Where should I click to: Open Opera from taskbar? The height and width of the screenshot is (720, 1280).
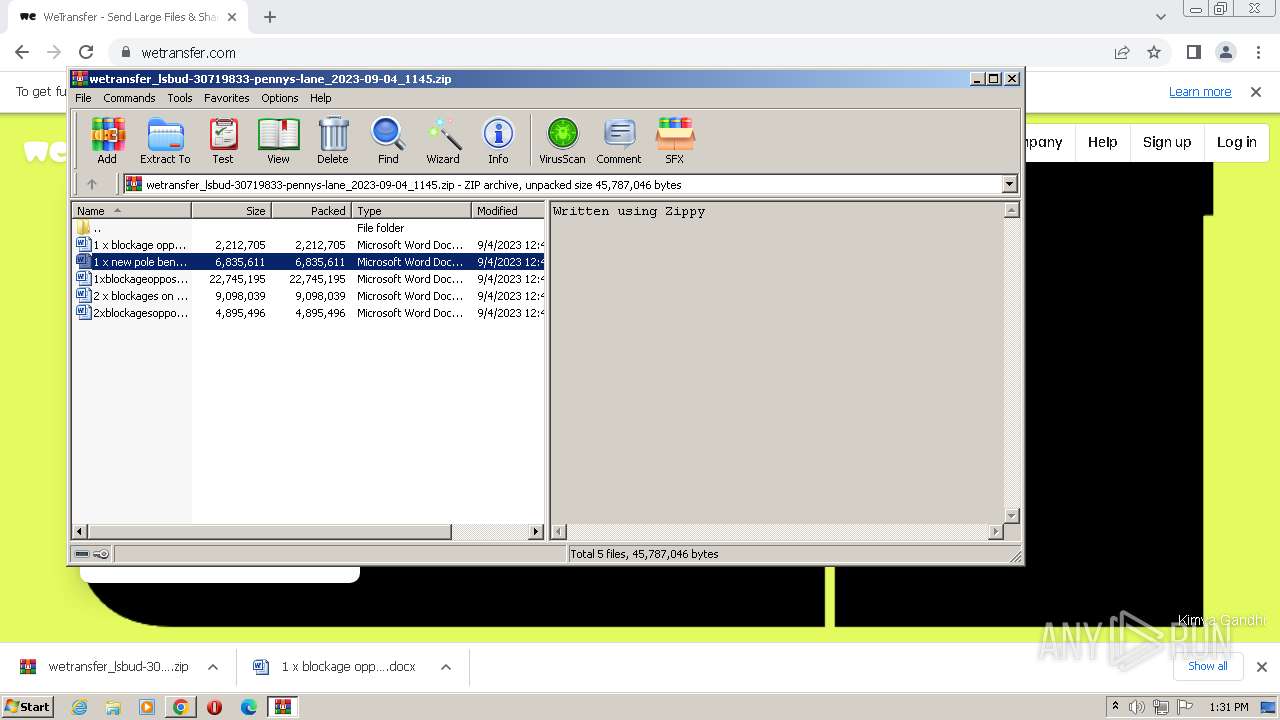[x=214, y=707]
